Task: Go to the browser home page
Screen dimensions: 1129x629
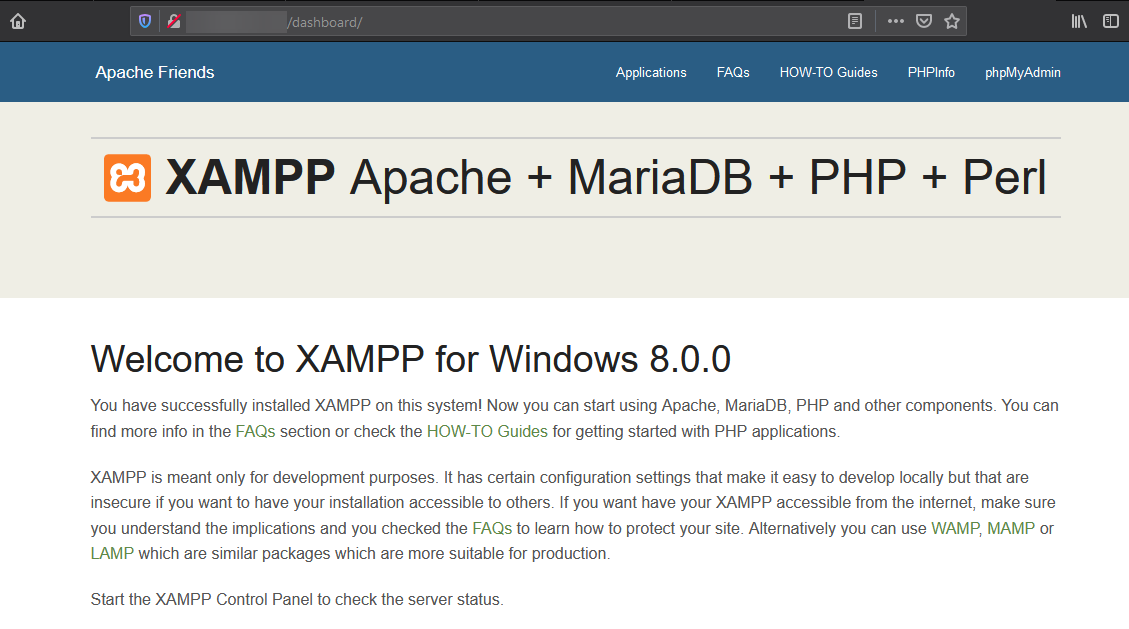Action: pos(18,22)
